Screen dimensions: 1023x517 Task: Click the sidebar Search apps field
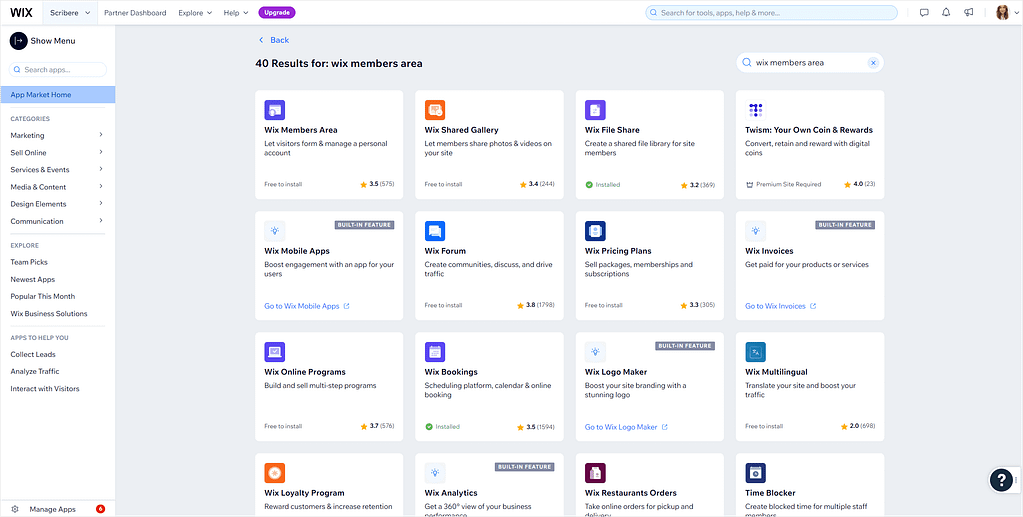[57, 69]
